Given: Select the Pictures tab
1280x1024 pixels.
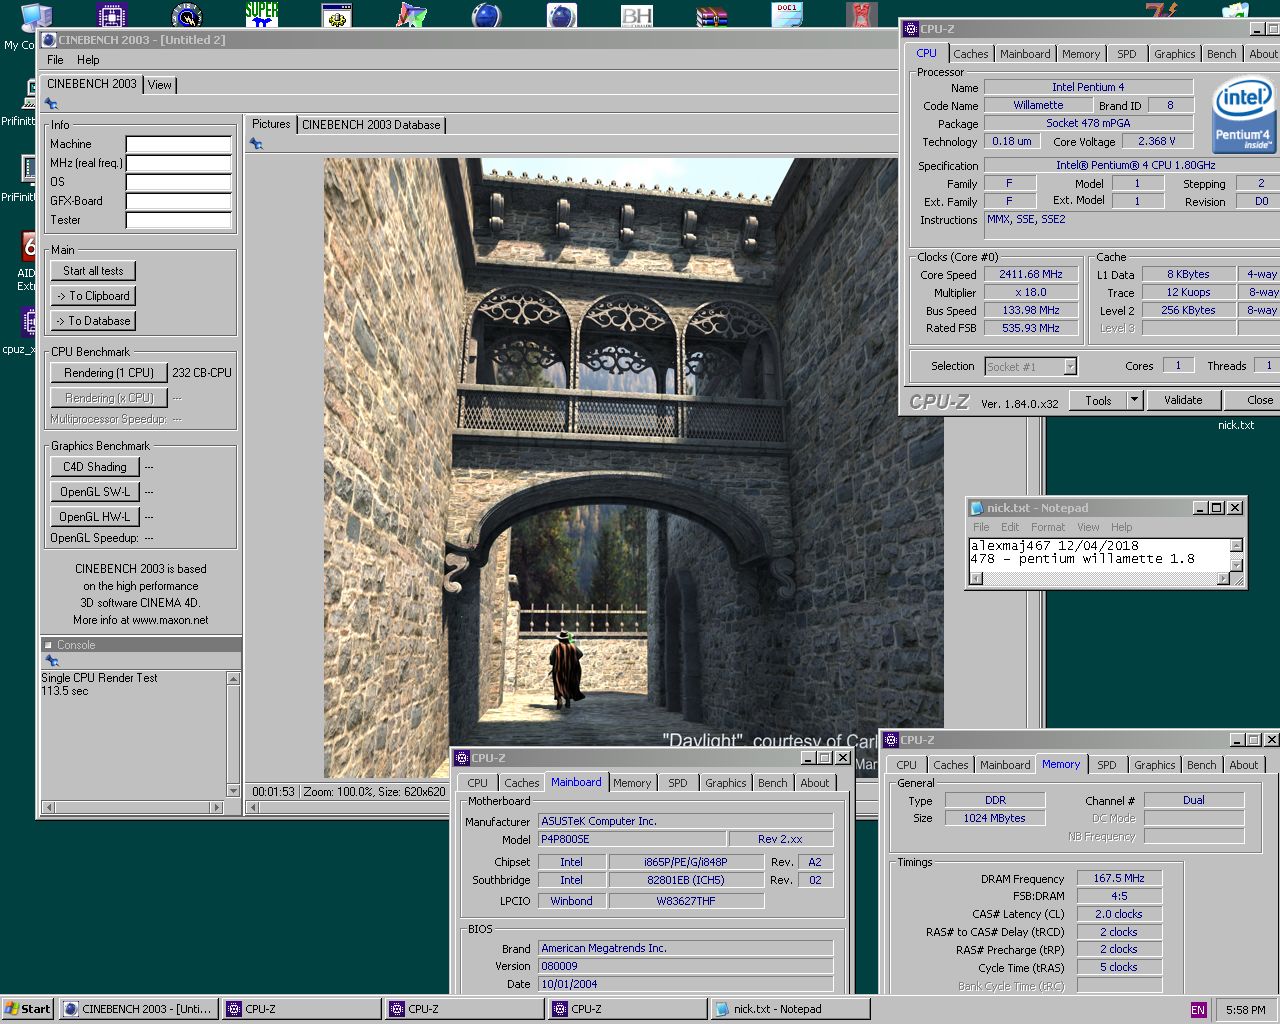Looking at the screenshot, I should click(x=271, y=124).
